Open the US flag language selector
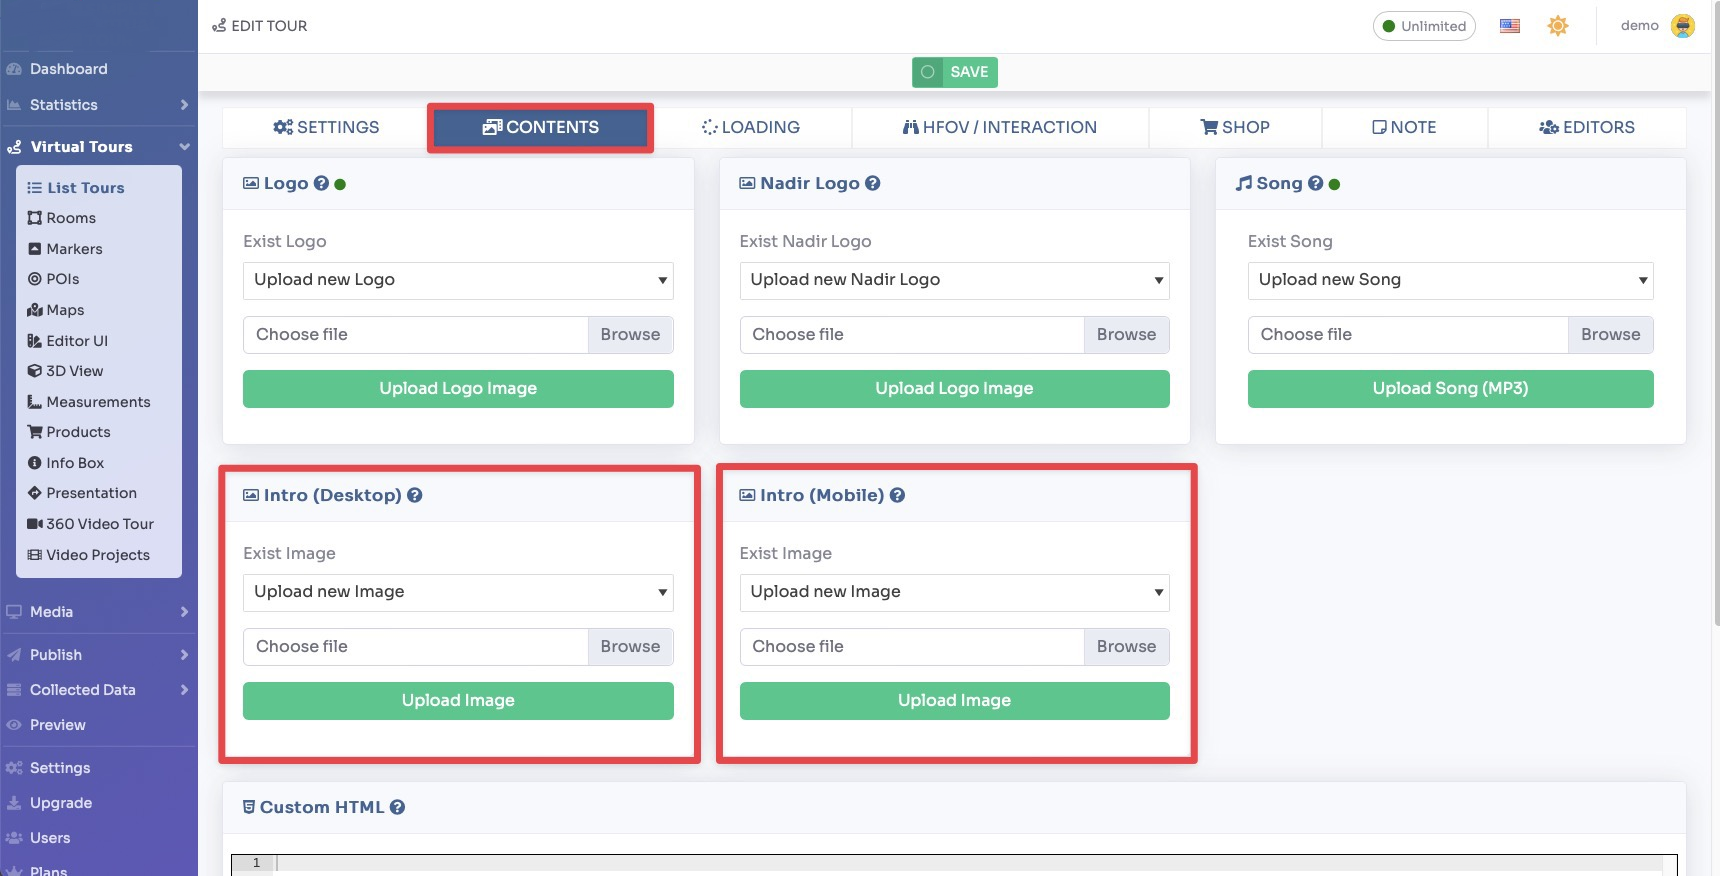 [x=1510, y=26]
